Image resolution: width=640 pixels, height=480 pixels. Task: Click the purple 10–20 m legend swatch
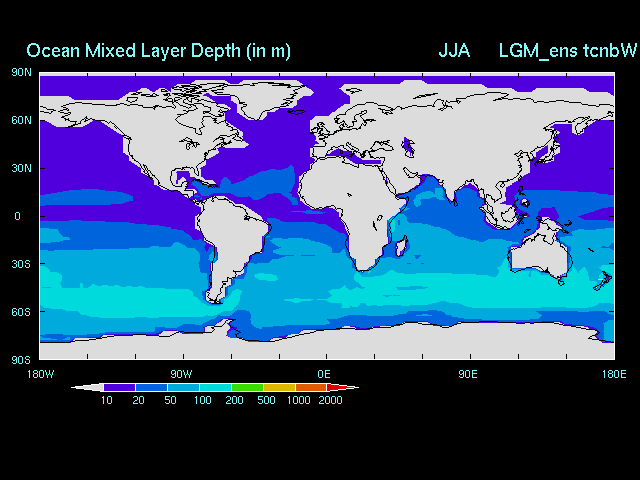(x=119, y=387)
